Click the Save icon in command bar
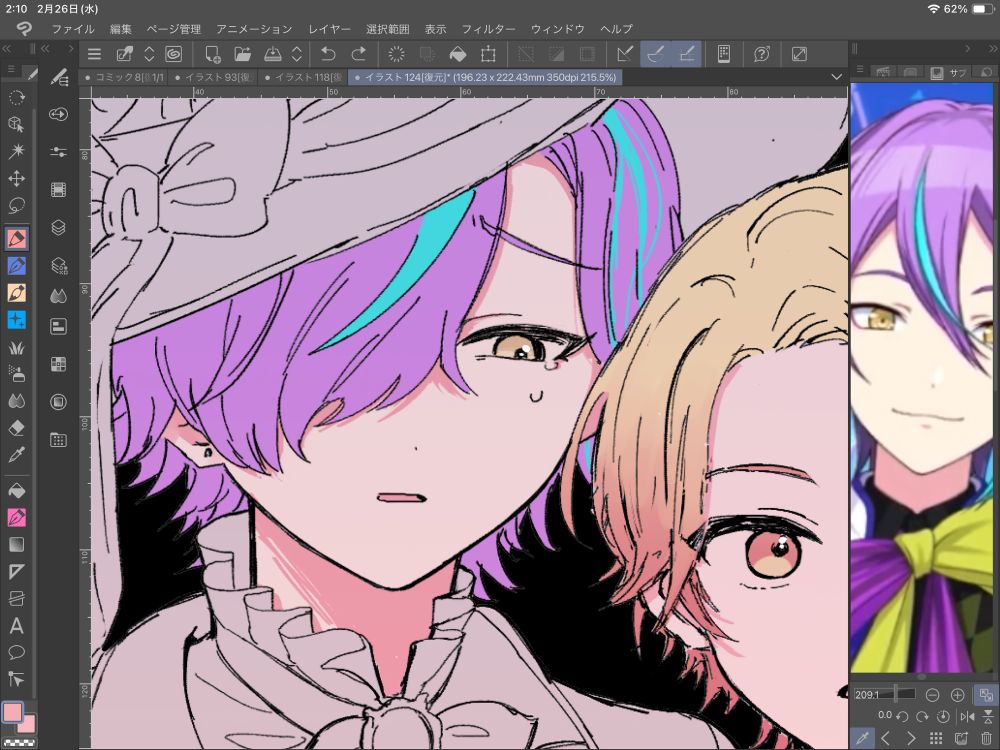This screenshot has height=750, width=1000. coord(273,54)
